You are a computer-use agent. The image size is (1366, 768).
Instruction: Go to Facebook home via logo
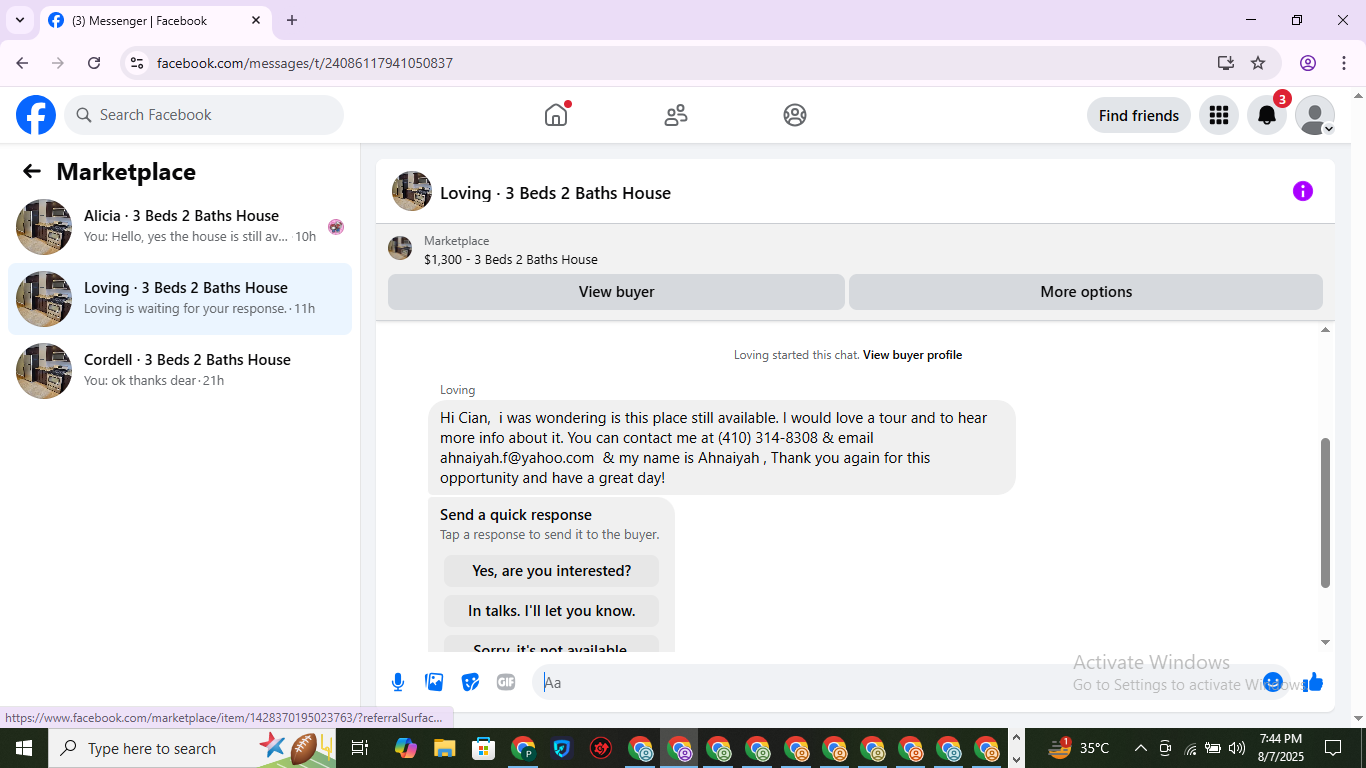(x=36, y=115)
